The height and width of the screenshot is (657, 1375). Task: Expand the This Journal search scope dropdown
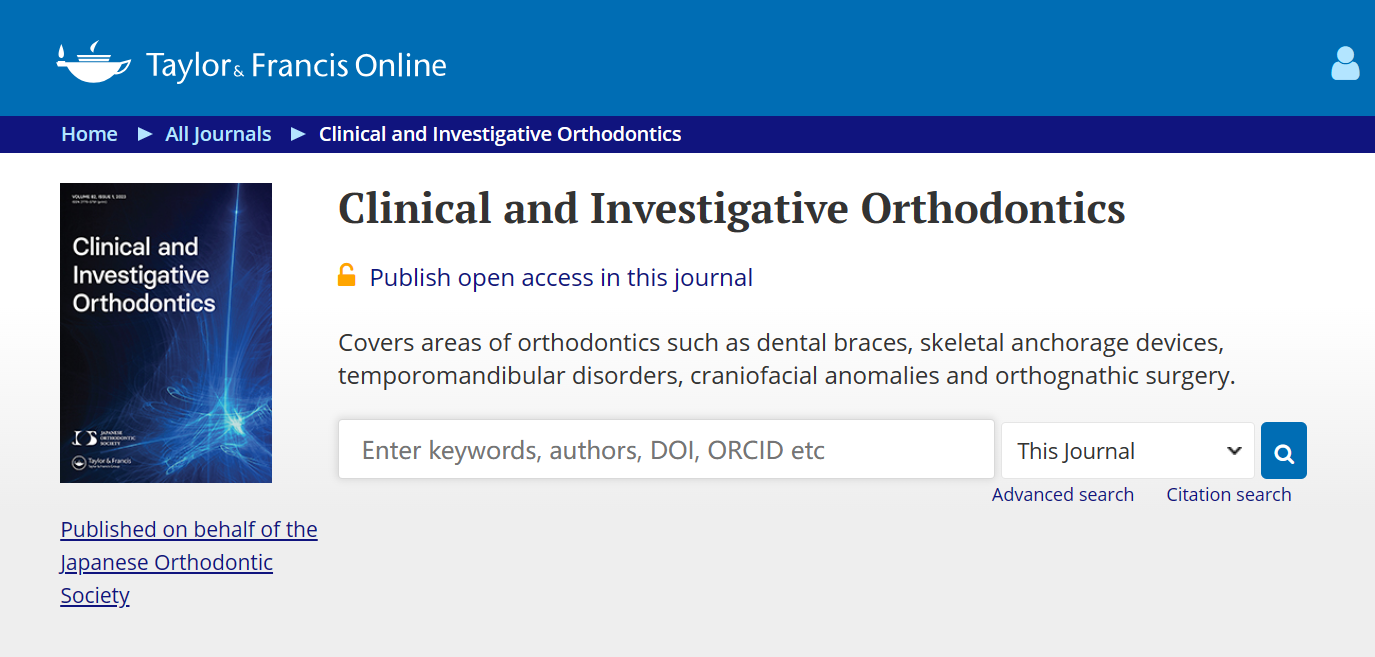tap(1128, 451)
